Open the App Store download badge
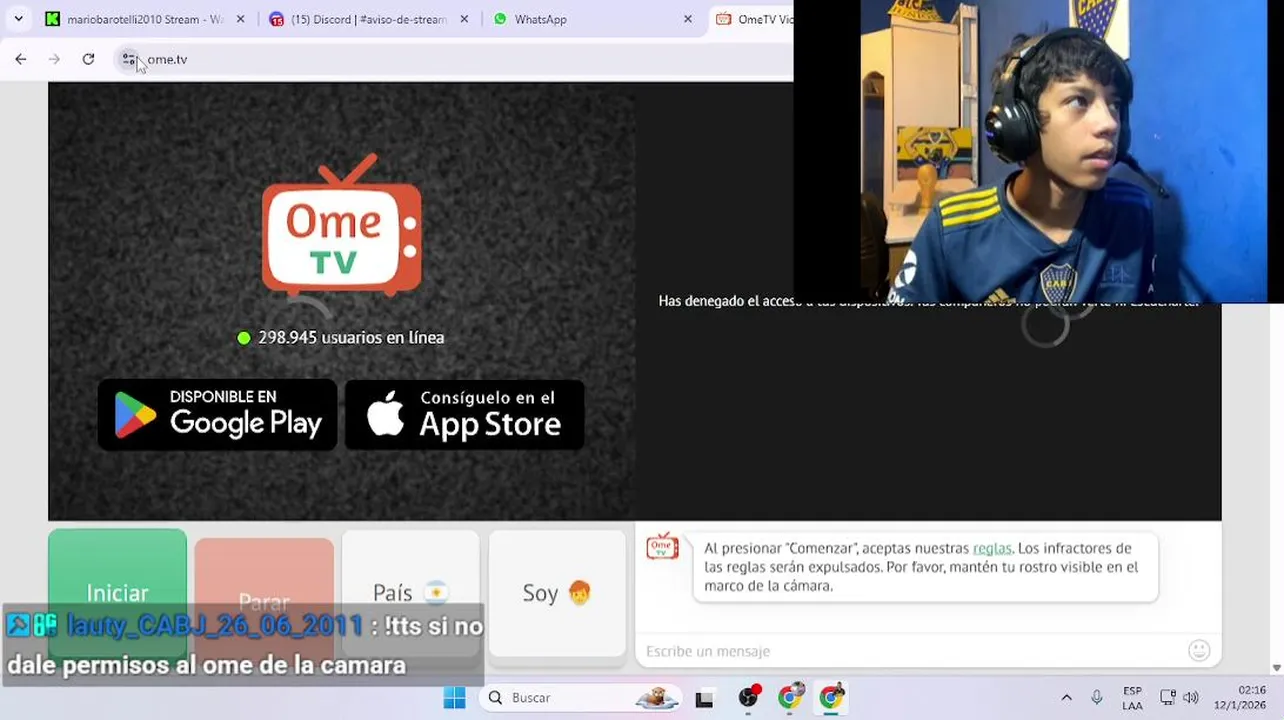Image resolution: width=1284 pixels, height=720 pixels. pyautogui.click(x=465, y=414)
